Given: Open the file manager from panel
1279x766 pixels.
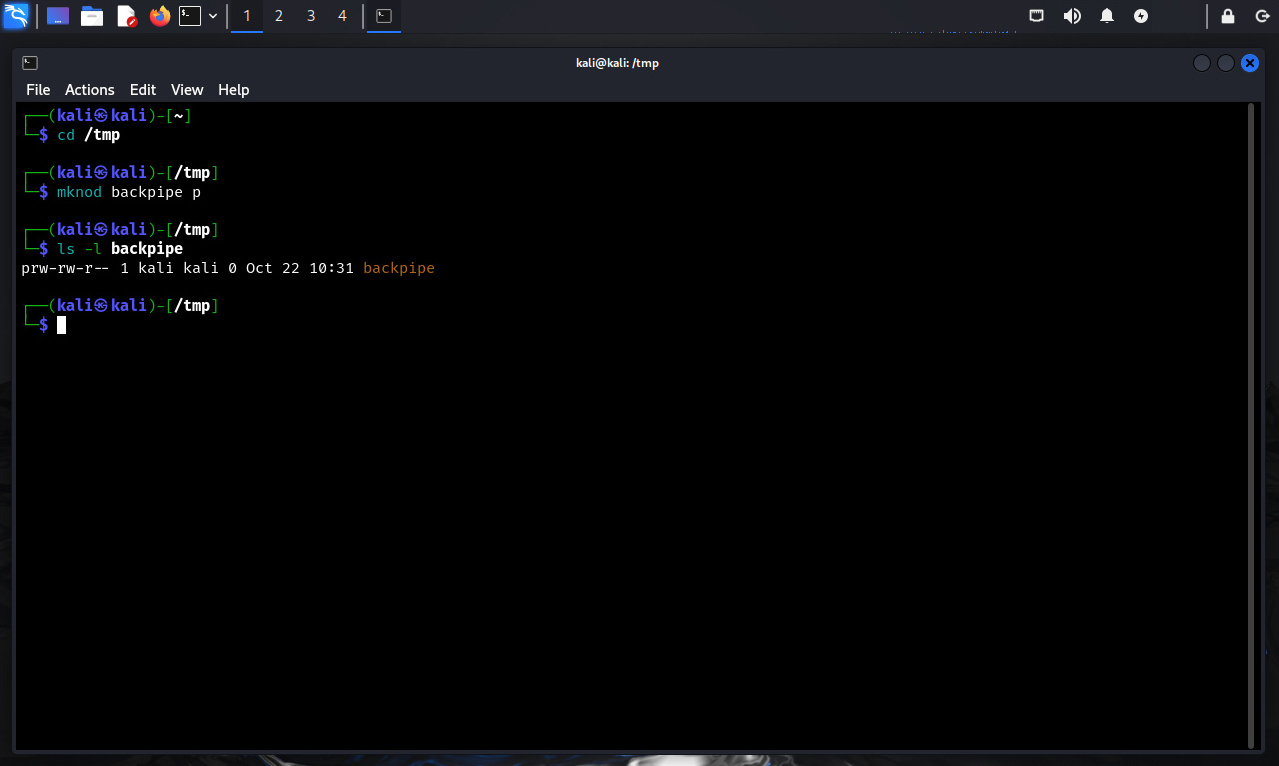Looking at the screenshot, I should (x=92, y=16).
